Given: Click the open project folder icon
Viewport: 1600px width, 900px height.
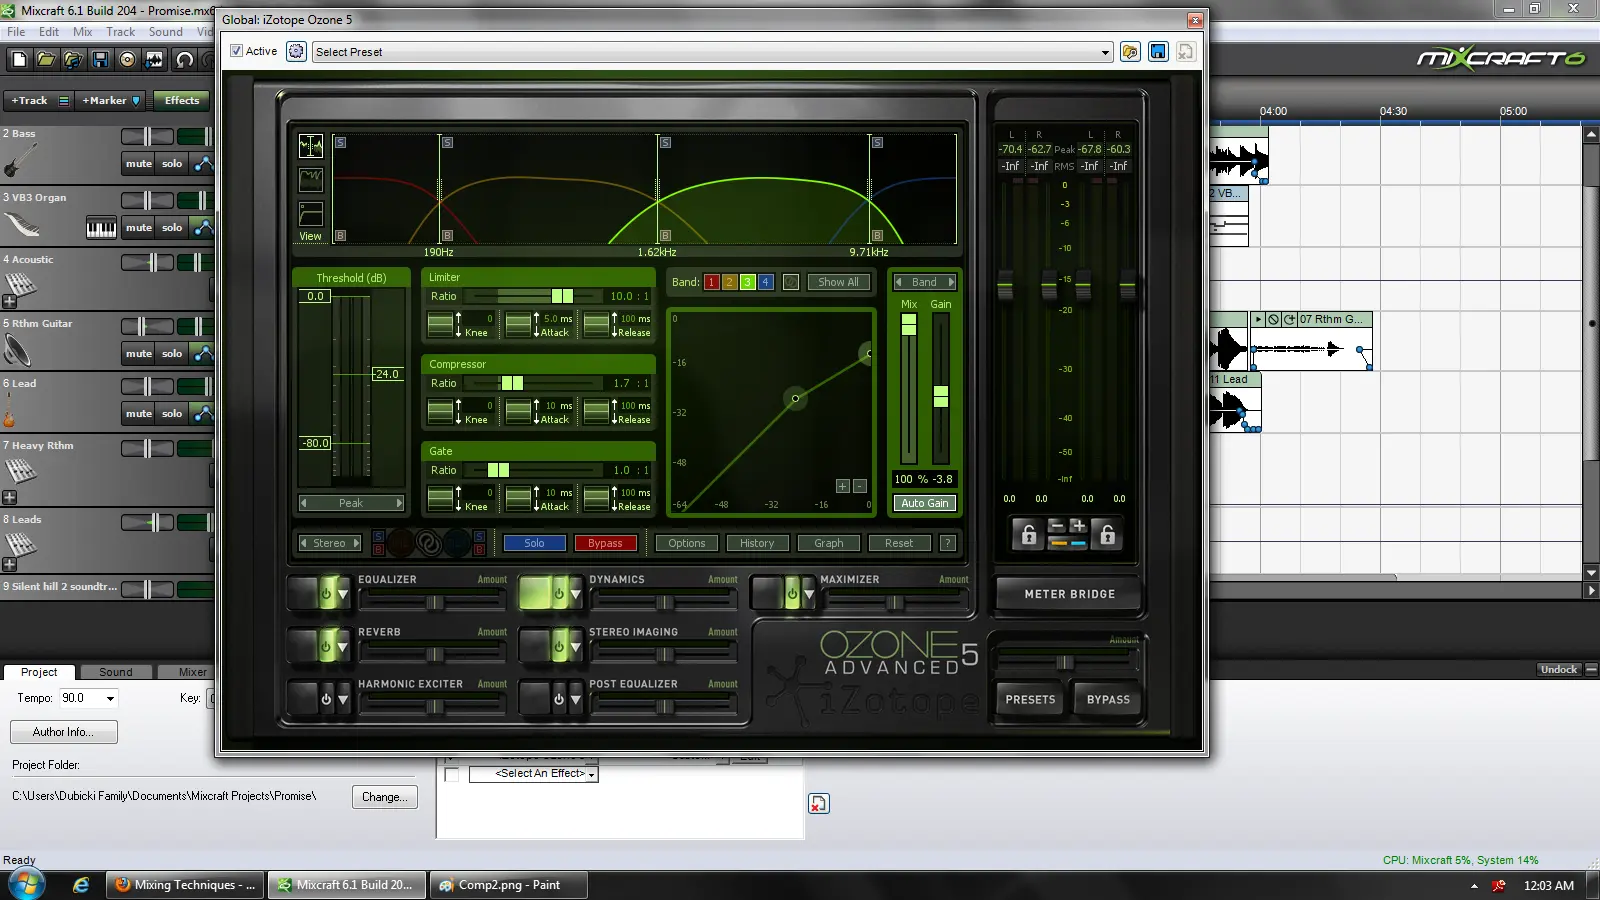Looking at the screenshot, I should click(x=46, y=60).
